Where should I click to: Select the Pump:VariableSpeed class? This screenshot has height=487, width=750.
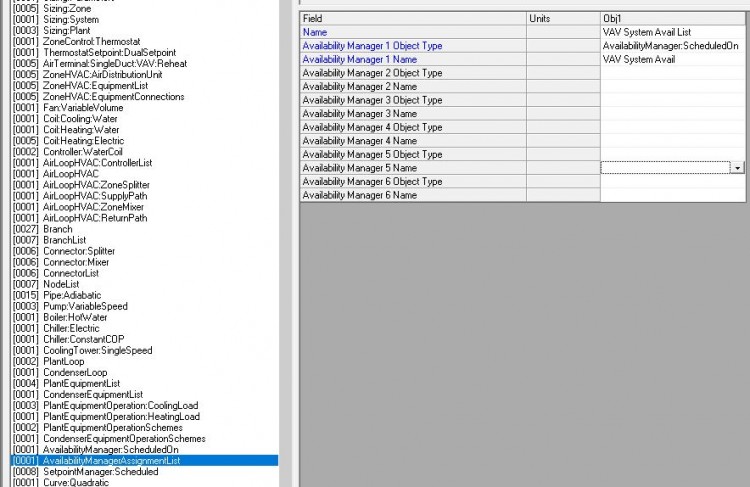(x=85, y=306)
